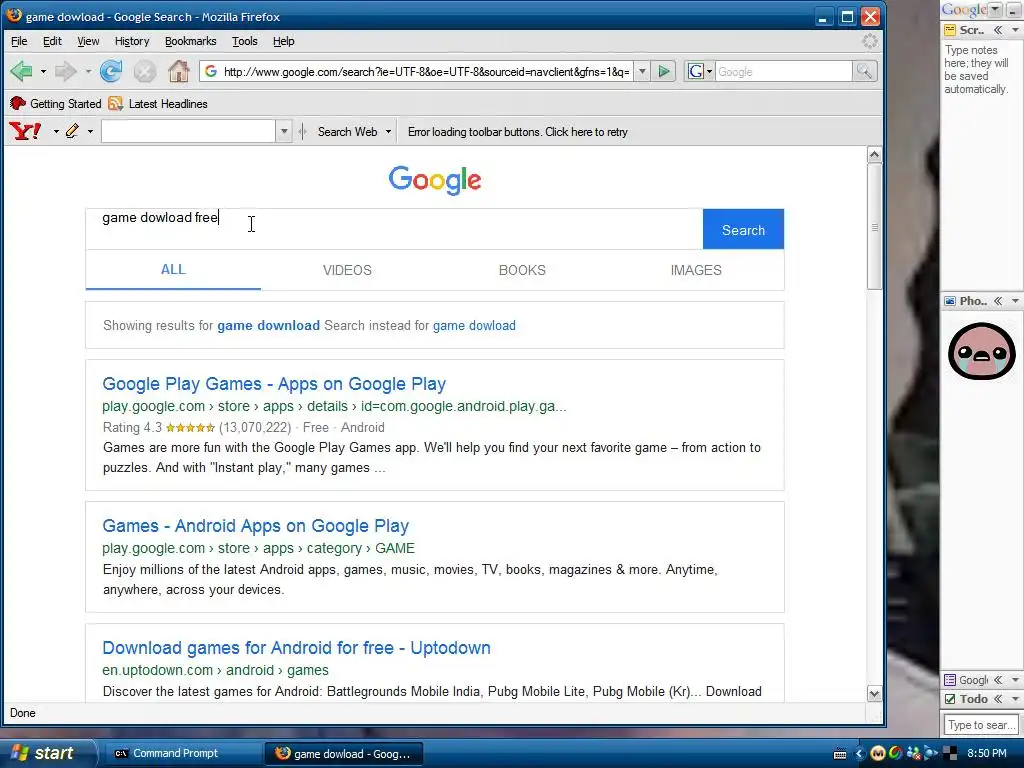Click the yellow M tray icon
Image resolution: width=1024 pixels, height=768 pixels.
tap(878, 753)
